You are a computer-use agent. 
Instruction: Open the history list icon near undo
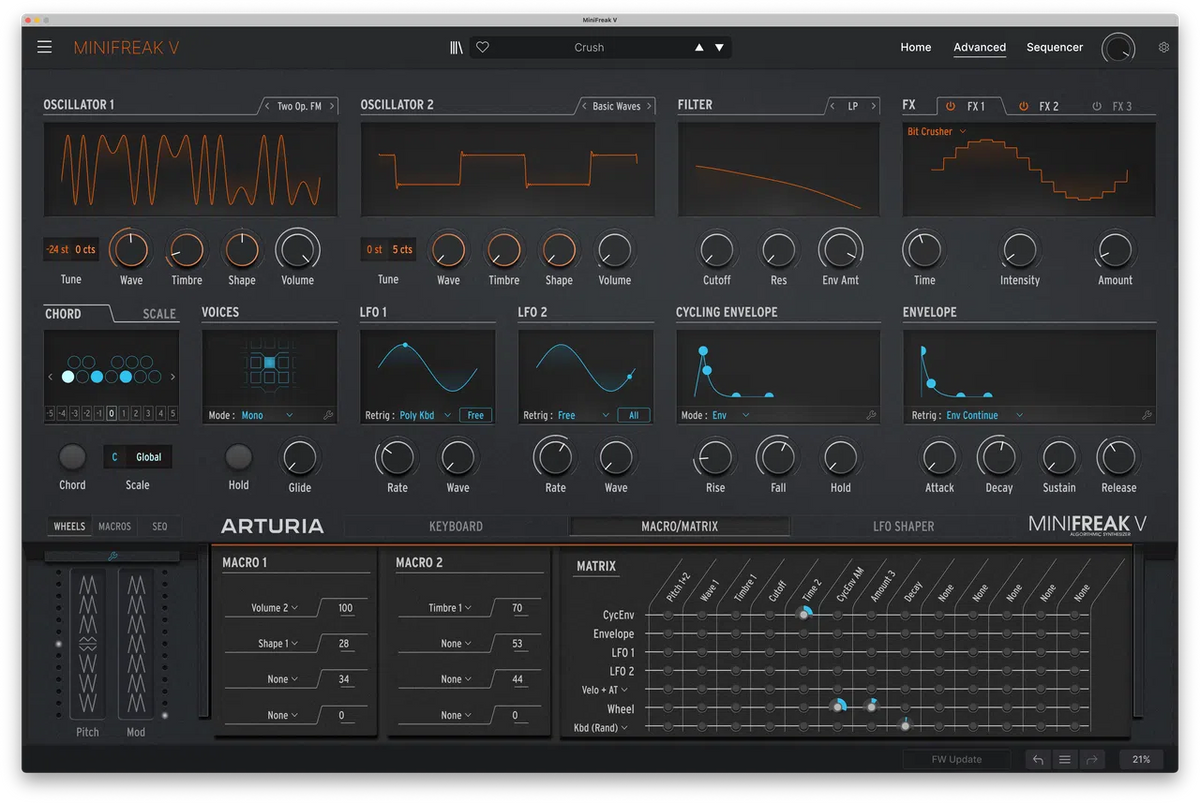(1065, 759)
